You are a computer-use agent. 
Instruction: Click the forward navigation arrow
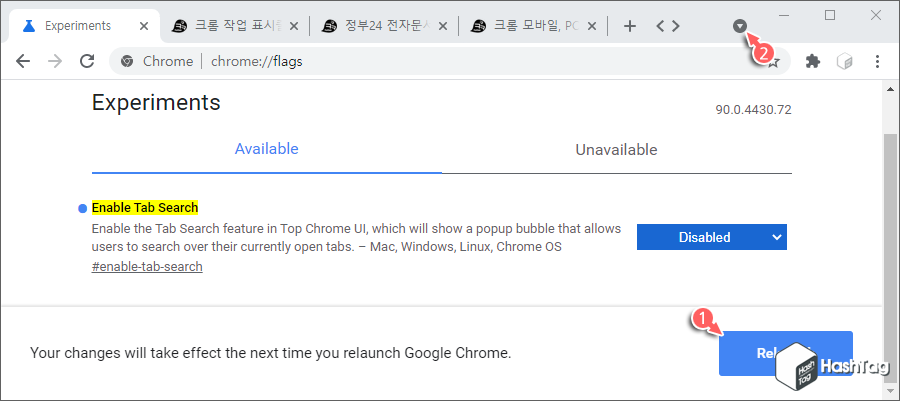click(x=55, y=61)
